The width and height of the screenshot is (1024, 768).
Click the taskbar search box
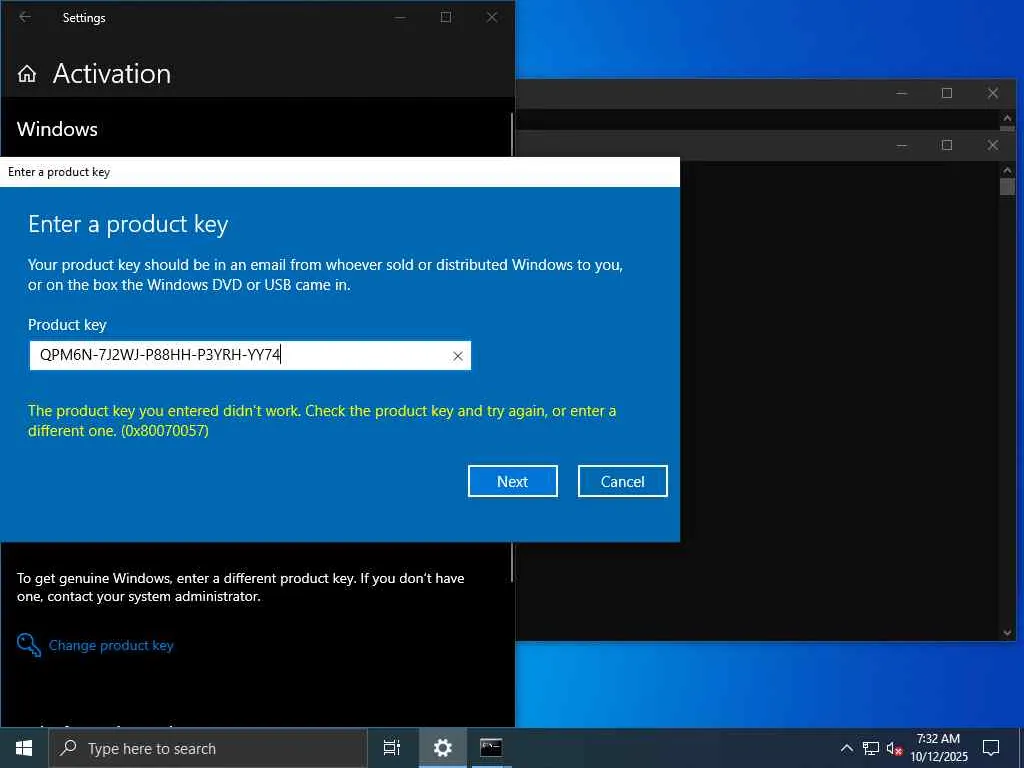click(208, 748)
